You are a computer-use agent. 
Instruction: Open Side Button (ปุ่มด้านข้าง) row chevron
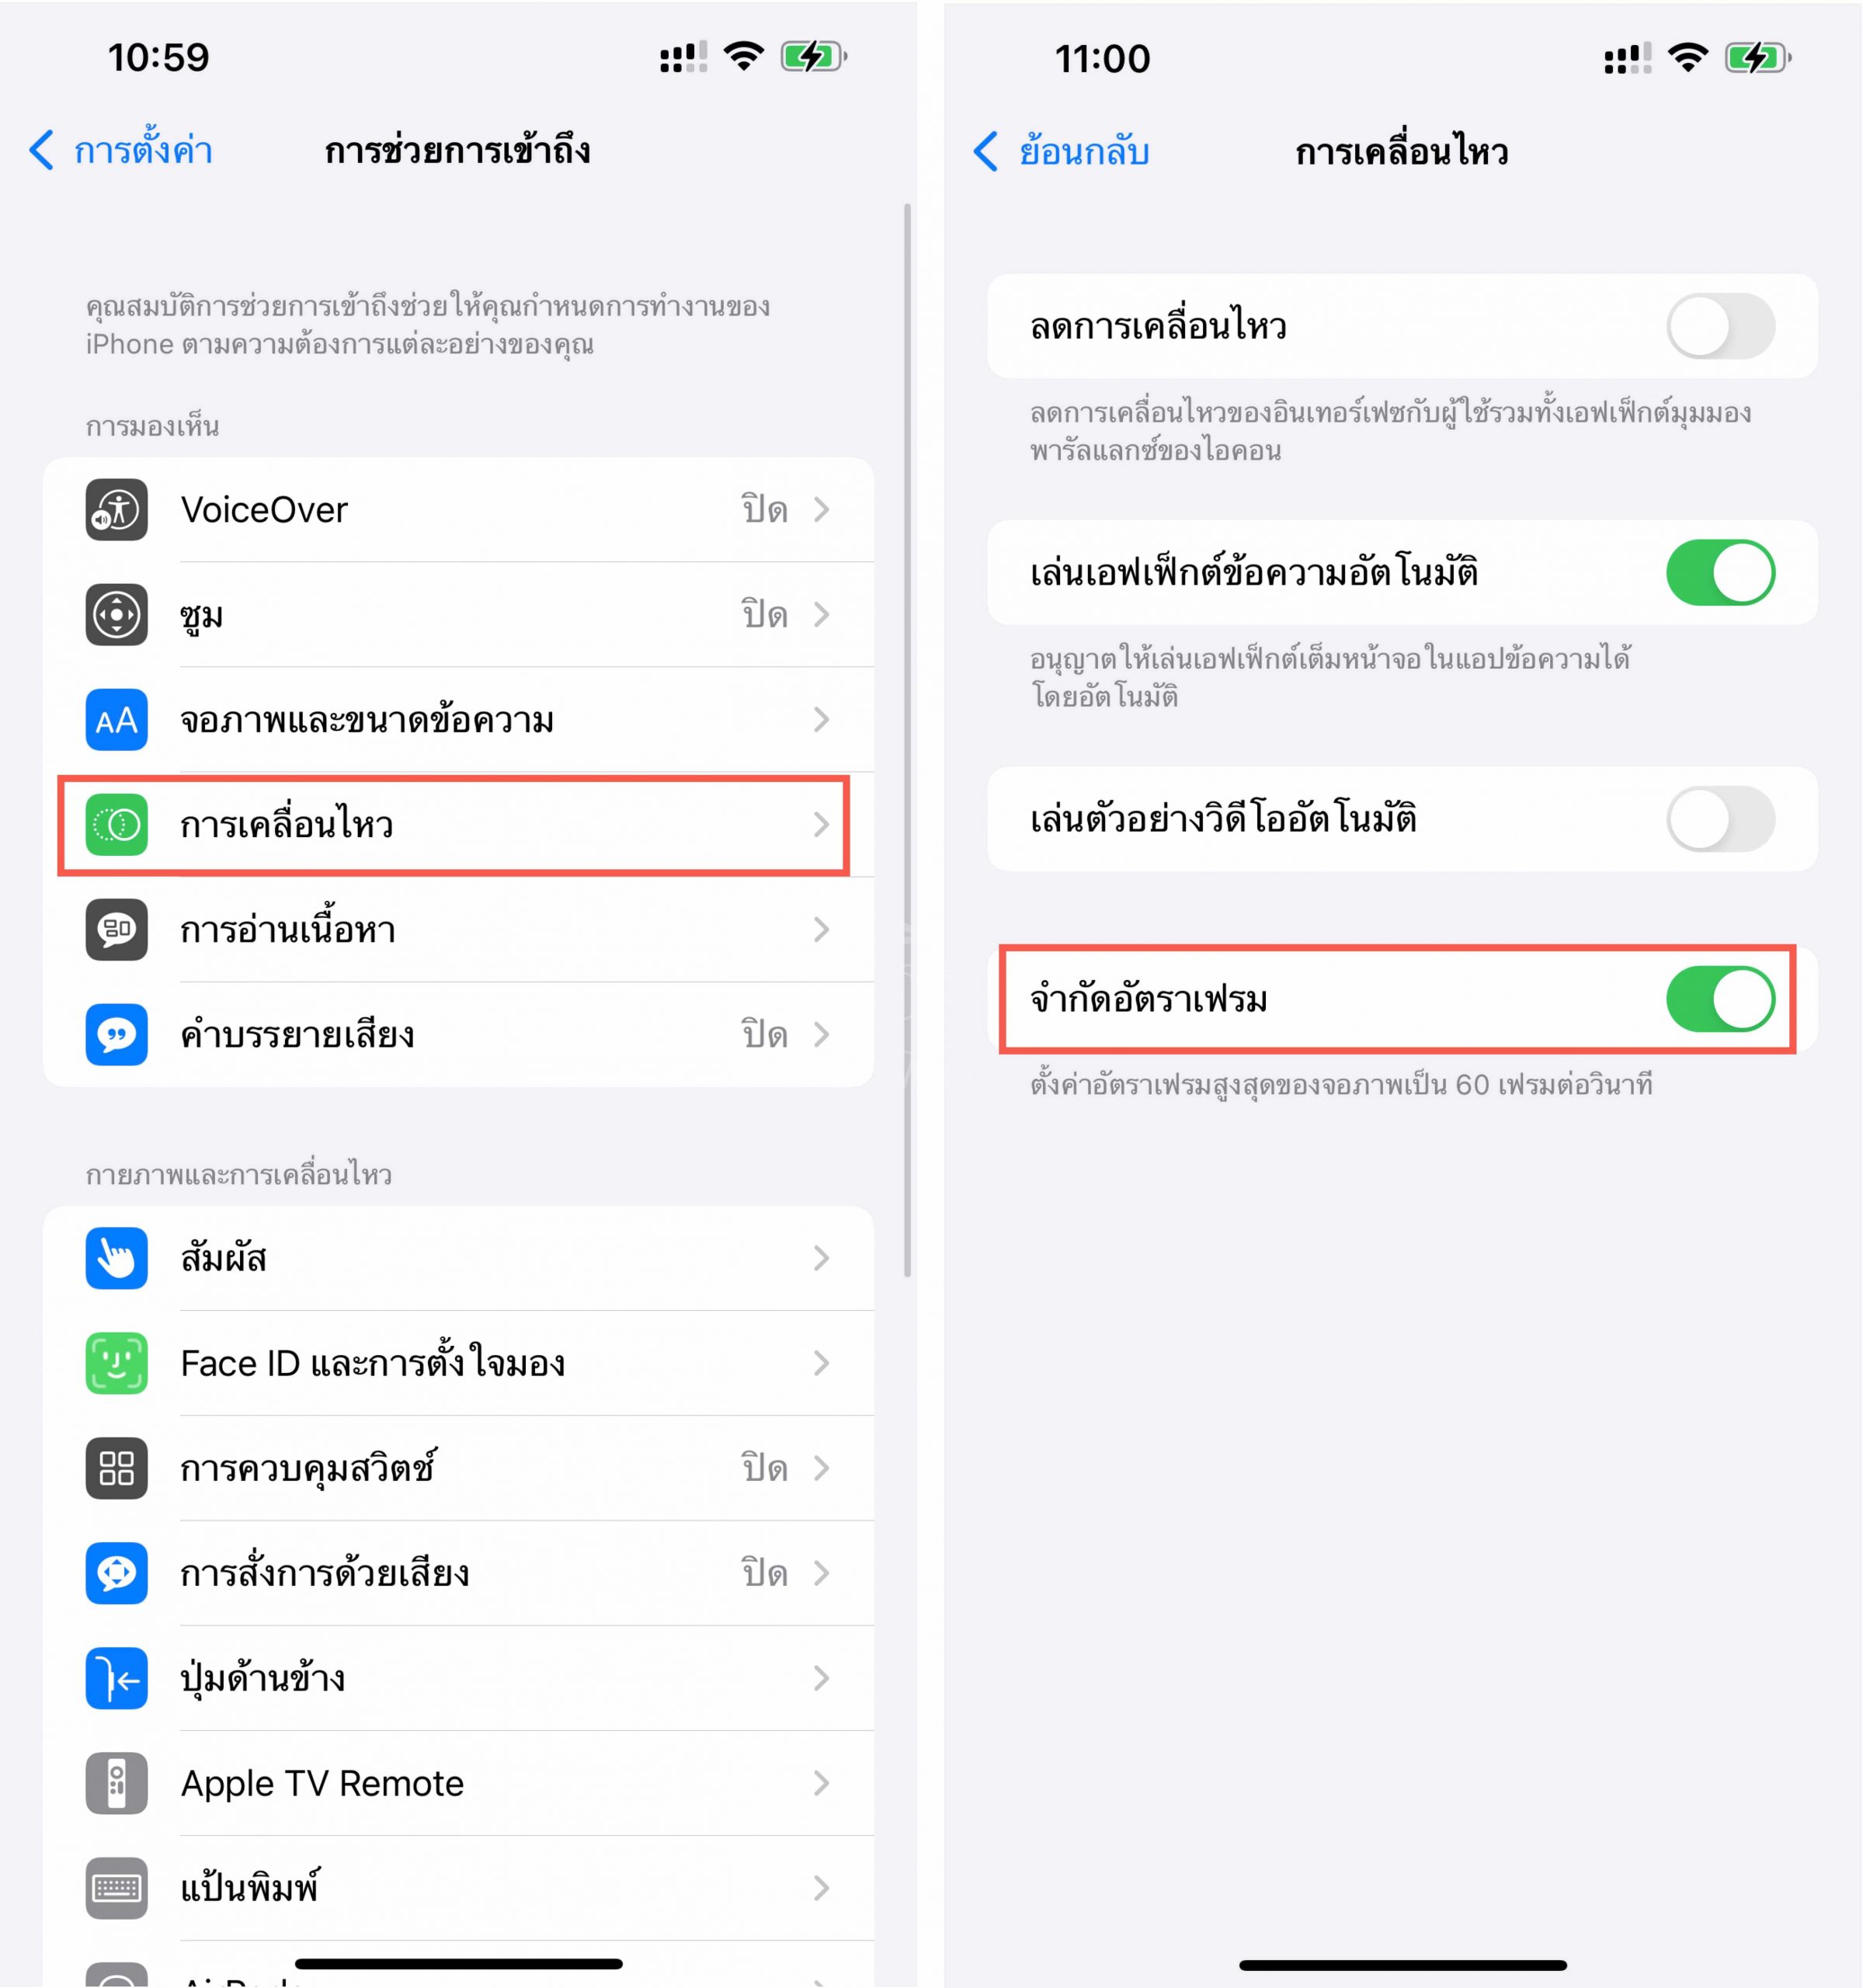click(821, 1677)
